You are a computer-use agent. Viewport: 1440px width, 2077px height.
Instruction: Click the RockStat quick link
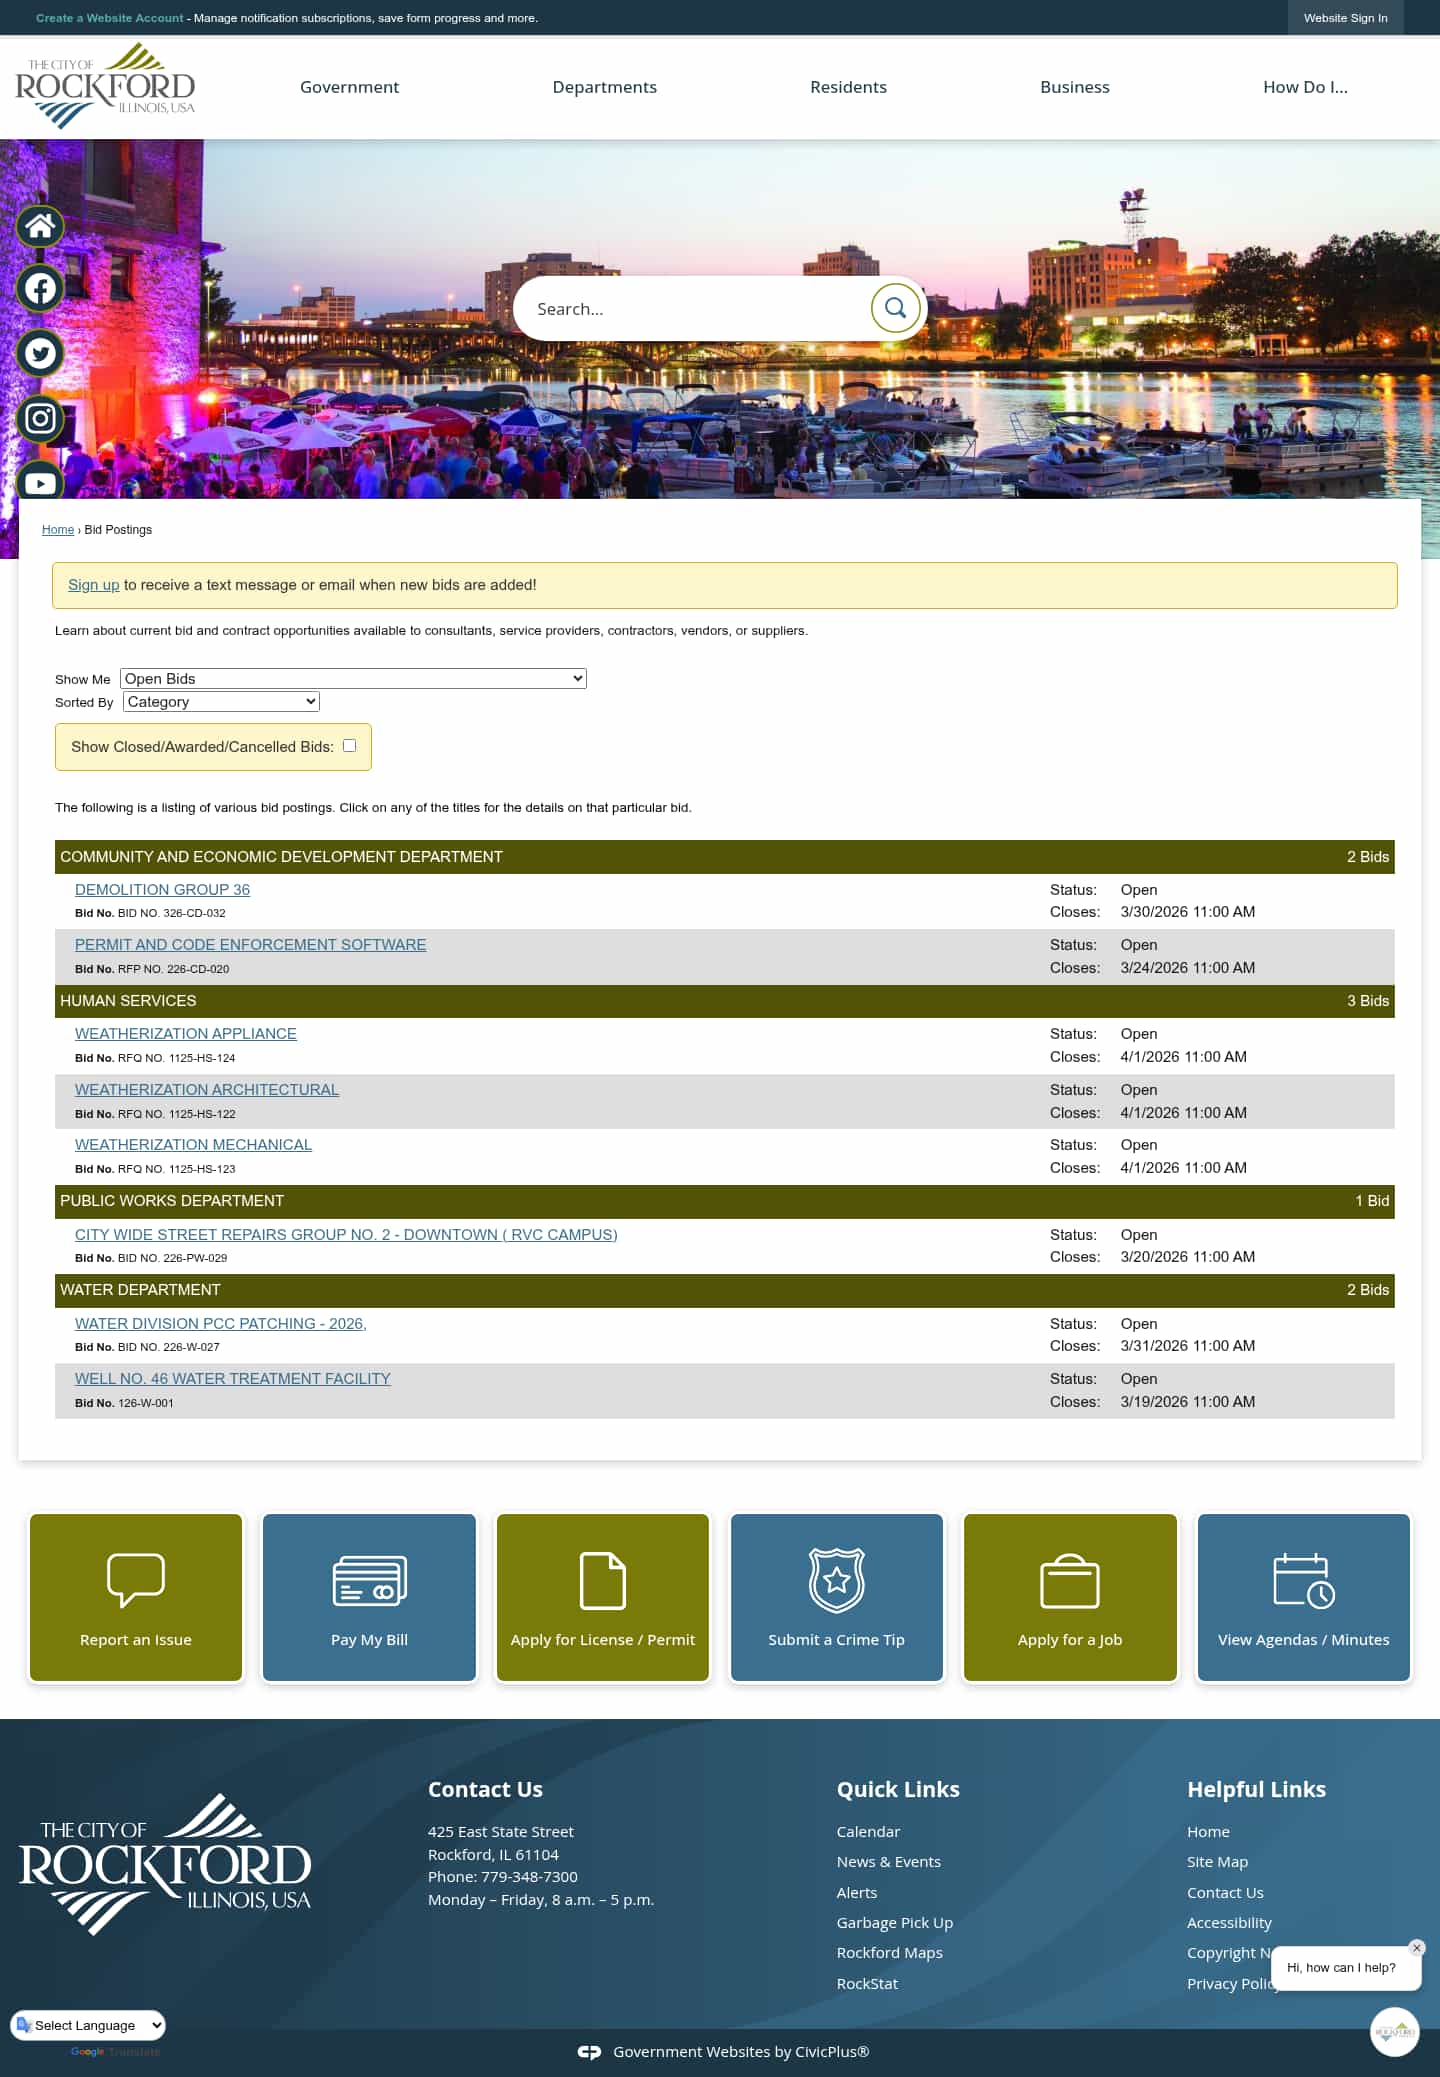[x=867, y=1984]
